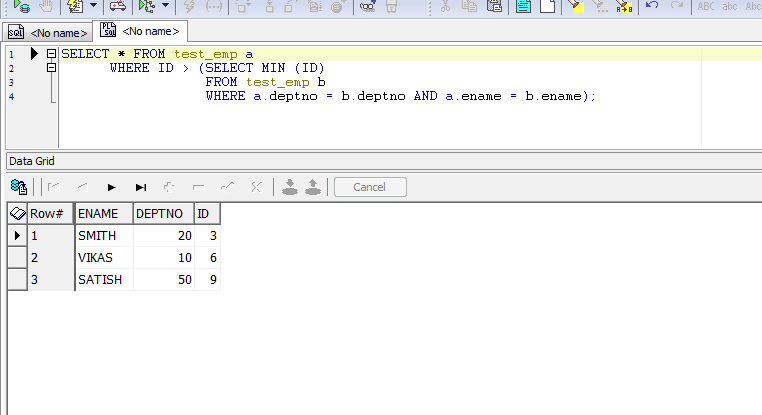Open the data grid options icon
Screen dimensions: 762x415
pos(18,186)
